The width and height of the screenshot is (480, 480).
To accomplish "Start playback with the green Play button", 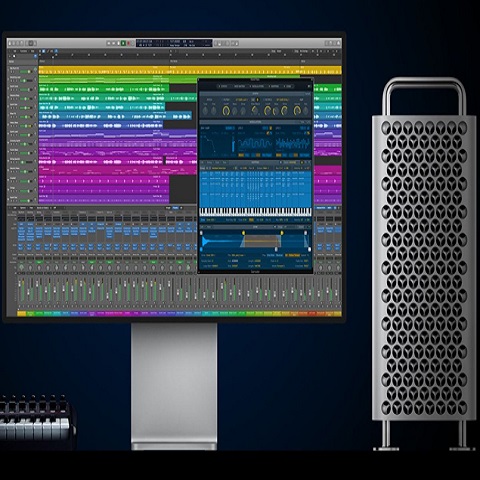I will [x=123, y=43].
